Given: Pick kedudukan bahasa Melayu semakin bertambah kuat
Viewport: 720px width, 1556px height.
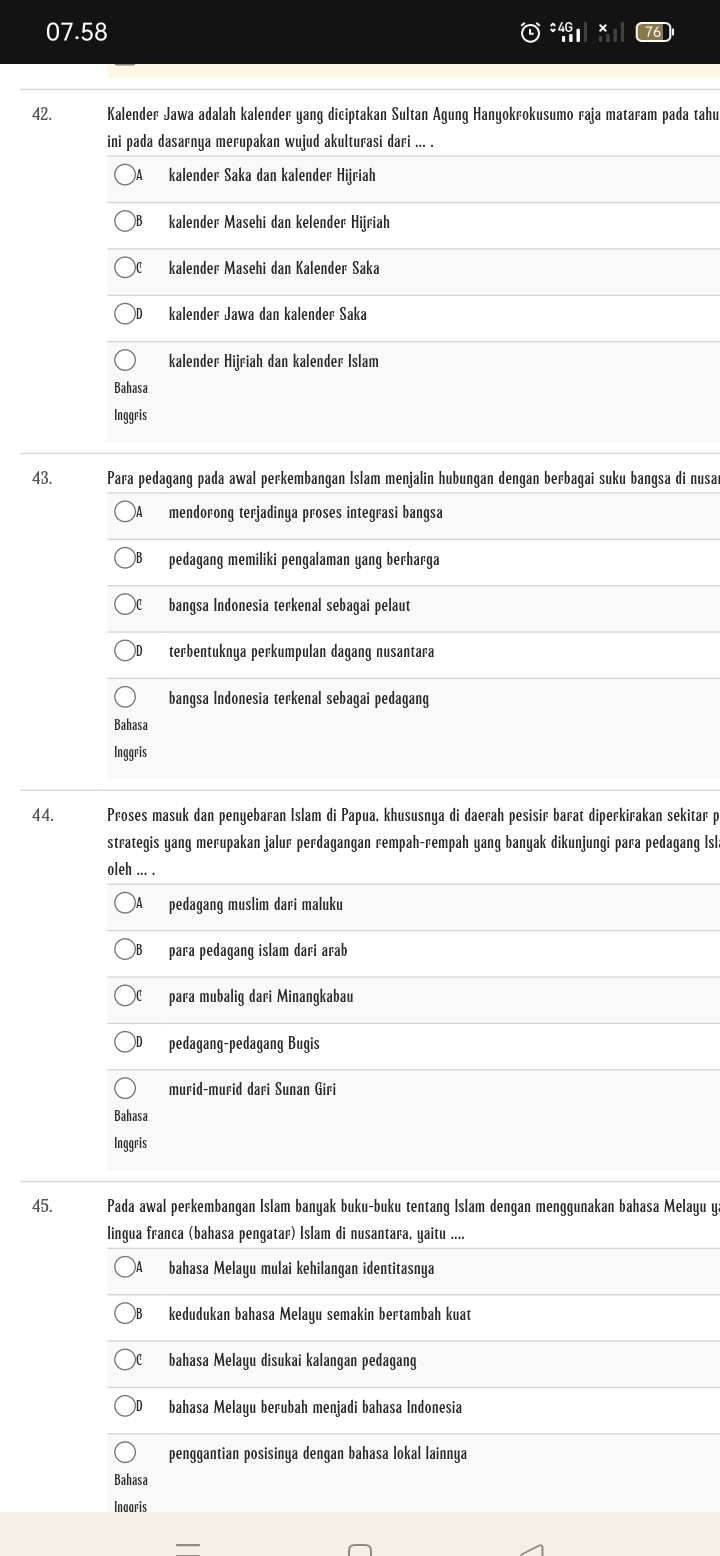Looking at the screenshot, I should tap(125, 1314).
